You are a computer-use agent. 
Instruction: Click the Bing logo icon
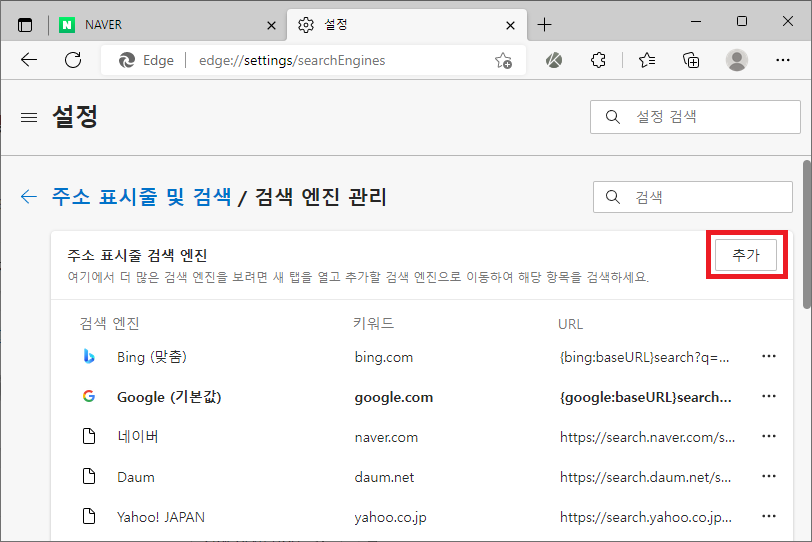tap(89, 357)
